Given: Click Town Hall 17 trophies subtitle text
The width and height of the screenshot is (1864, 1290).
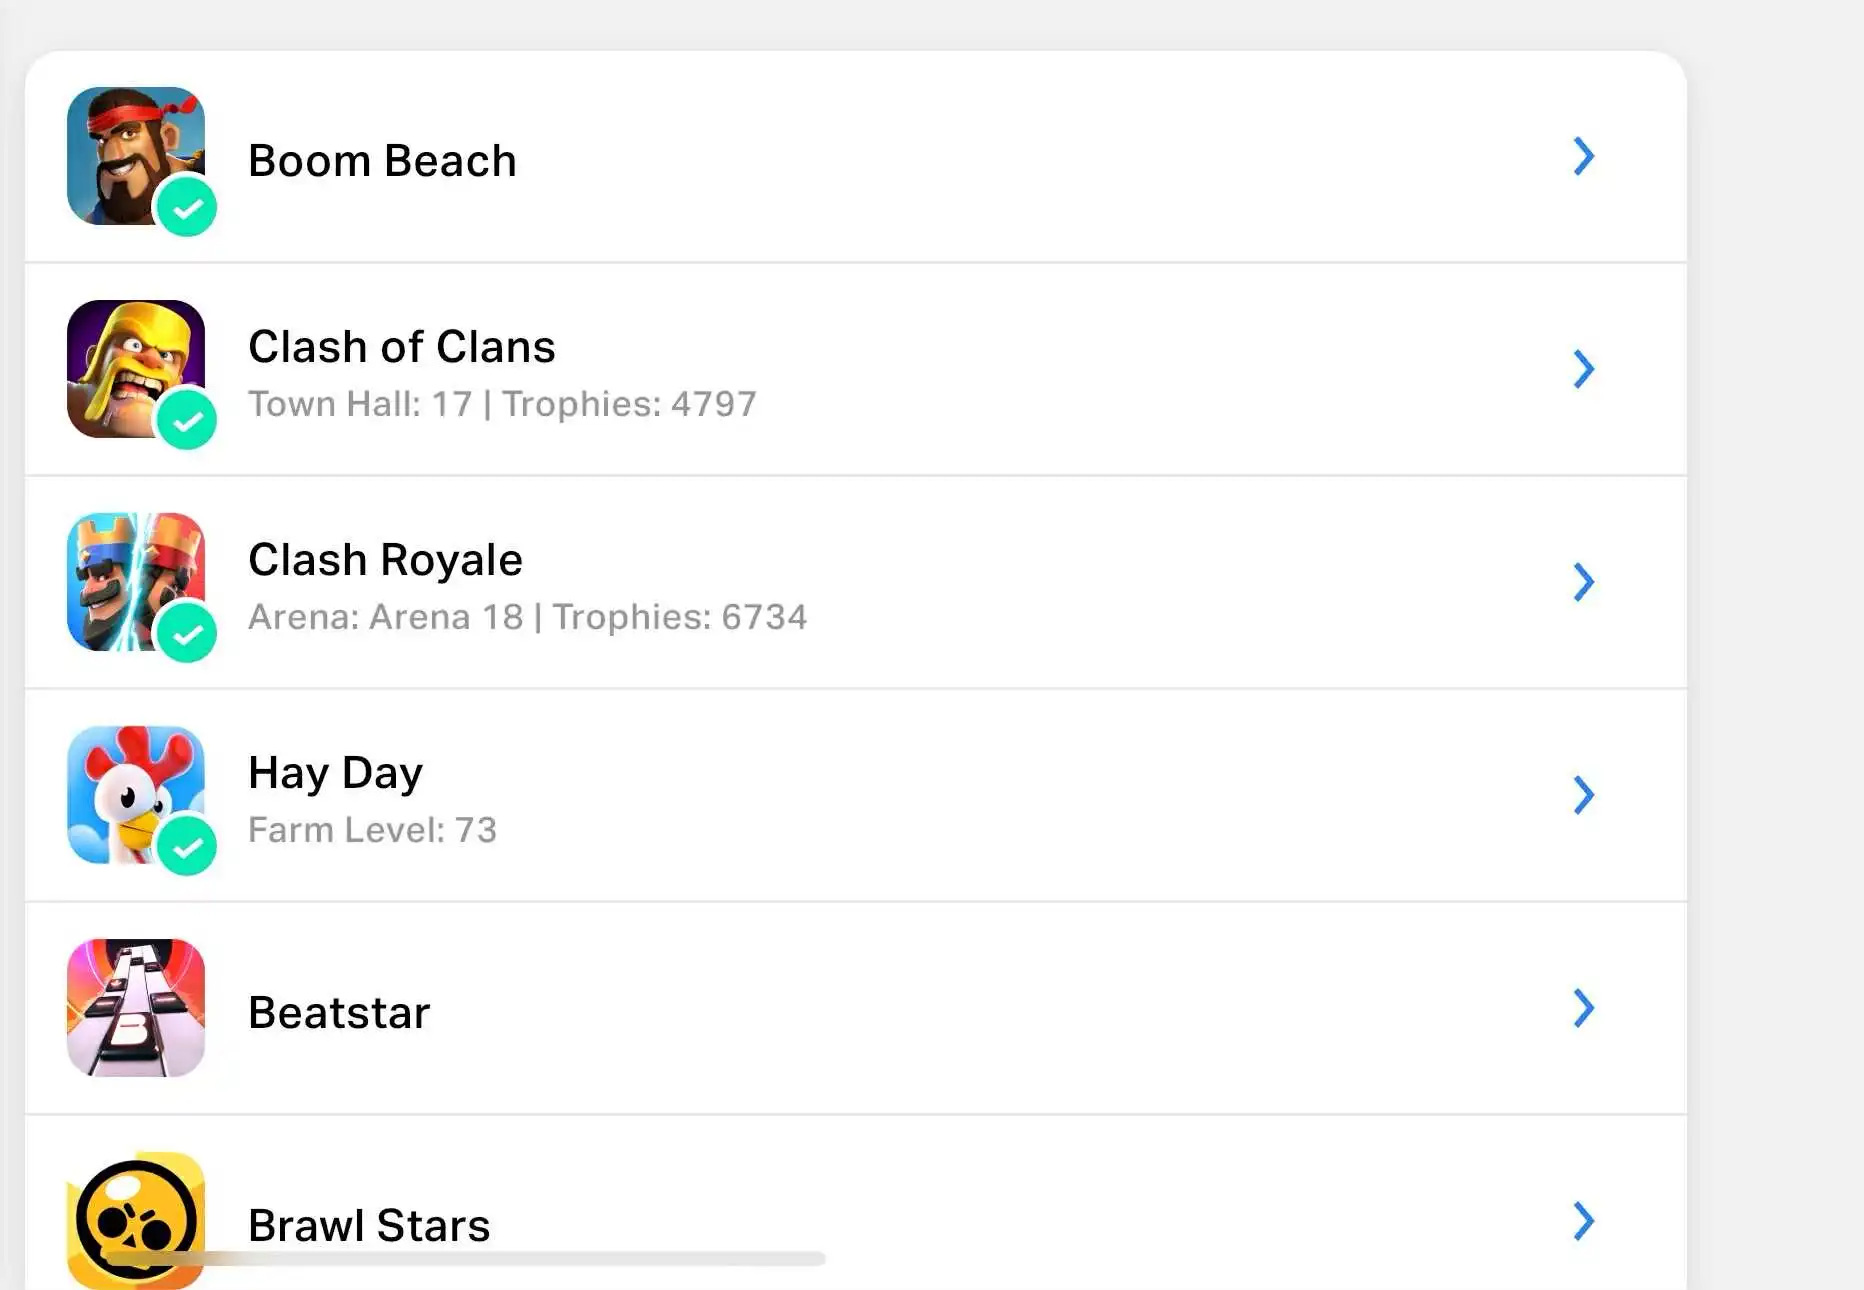Looking at the screenshot, I should tap(502, 404).
